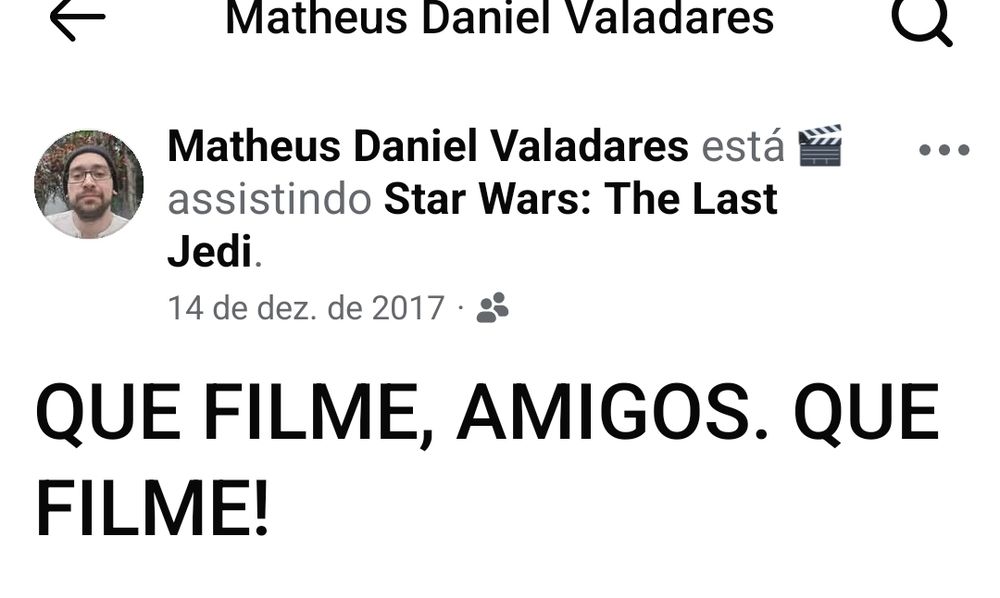Tap the gray word assistindo
Image resolution: width=1000 pixels, height=598 pixels.
click(x=270, y=199)
